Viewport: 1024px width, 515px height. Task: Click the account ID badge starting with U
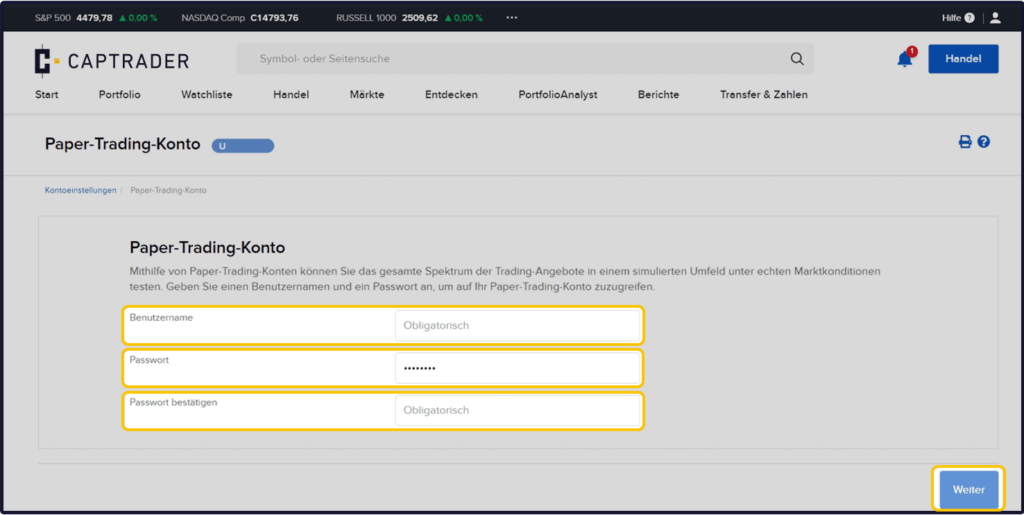tap(243, 146)
